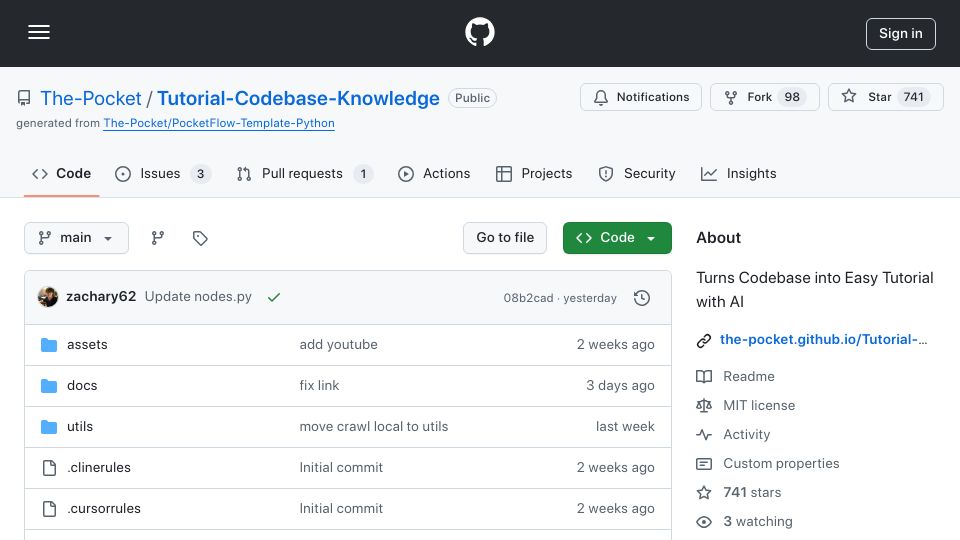Switch to the Code tab
This screenshot has height=540, width=960.
[61, 174]
